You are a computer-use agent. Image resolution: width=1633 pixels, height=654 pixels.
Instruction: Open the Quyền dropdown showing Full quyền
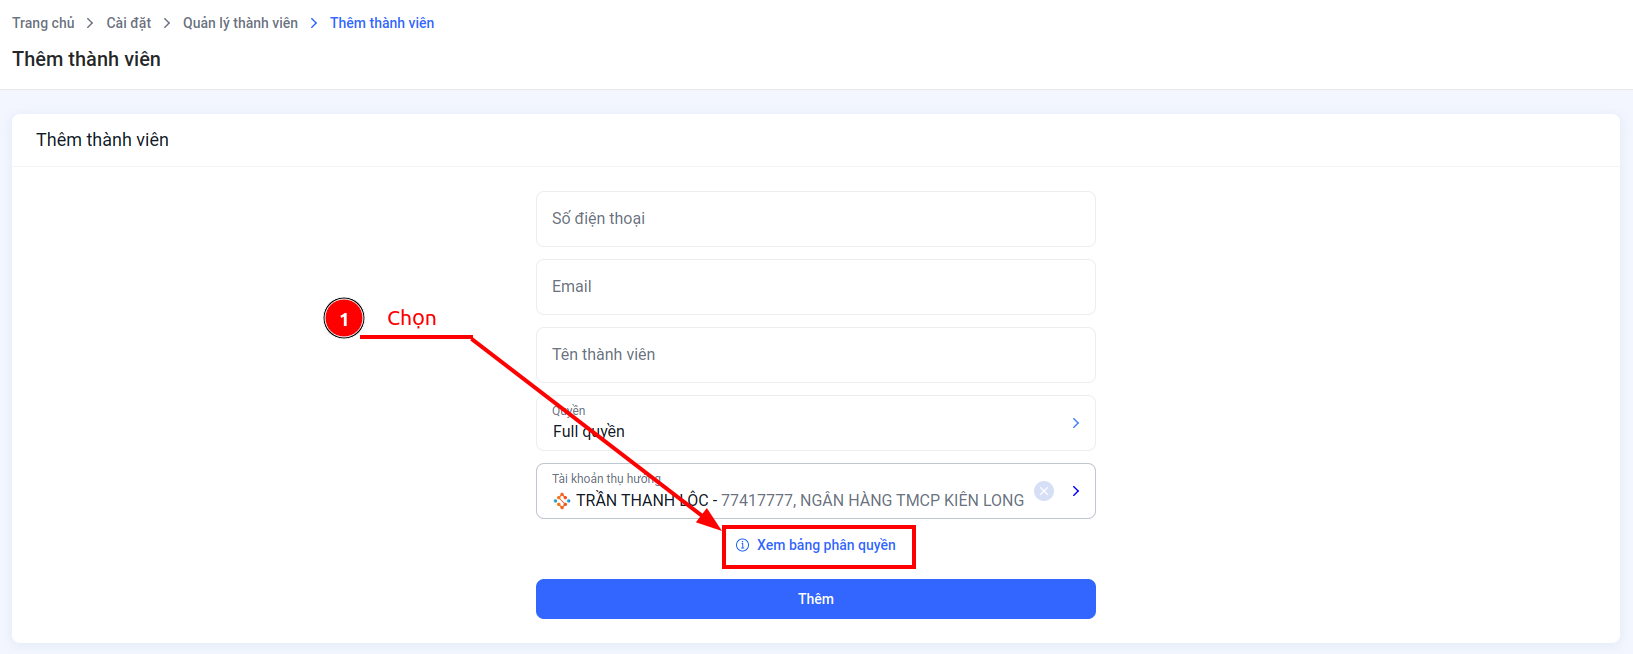point(816,423)
